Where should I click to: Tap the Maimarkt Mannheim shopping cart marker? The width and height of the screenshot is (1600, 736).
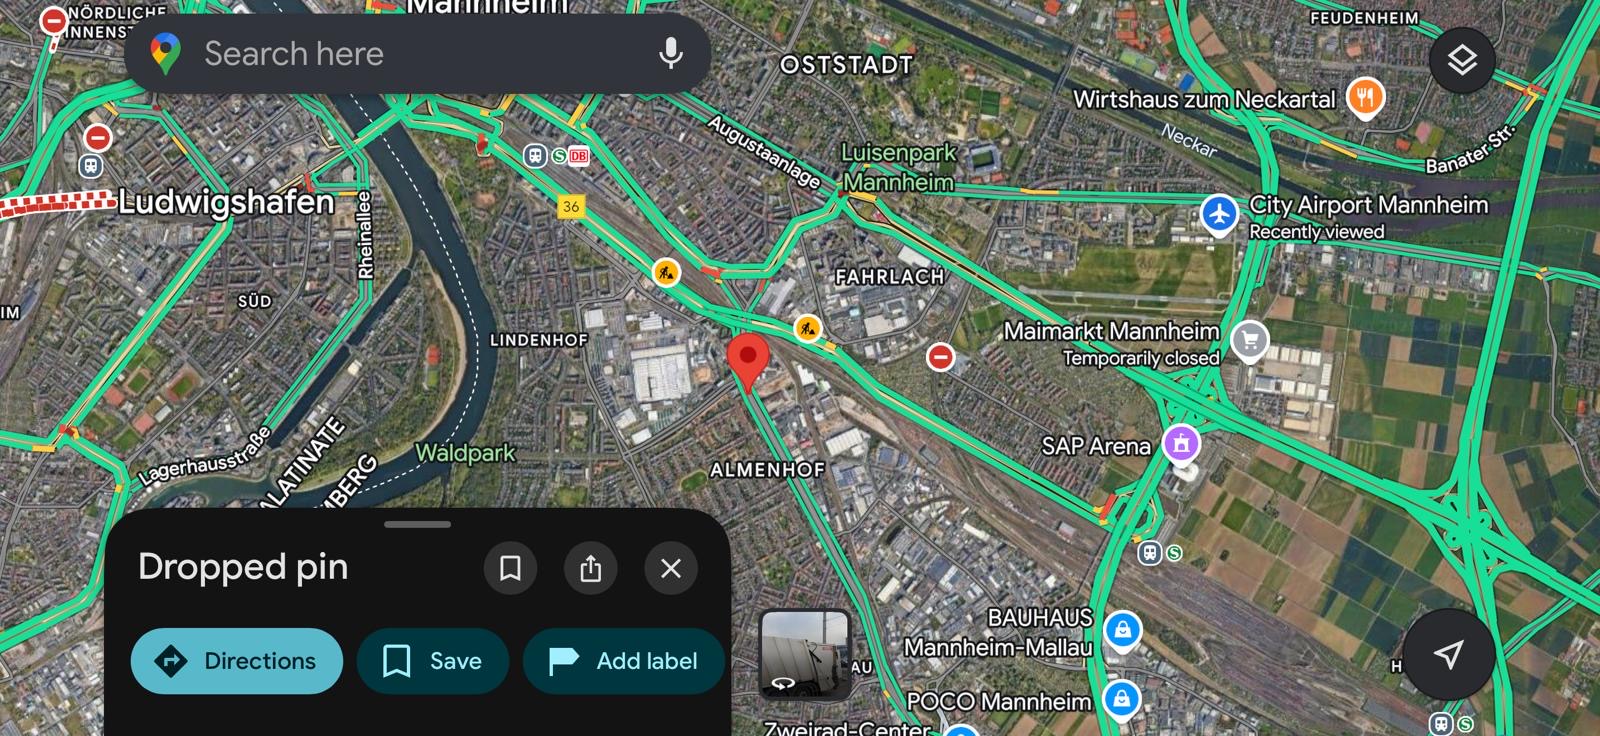pos(1249,341)
